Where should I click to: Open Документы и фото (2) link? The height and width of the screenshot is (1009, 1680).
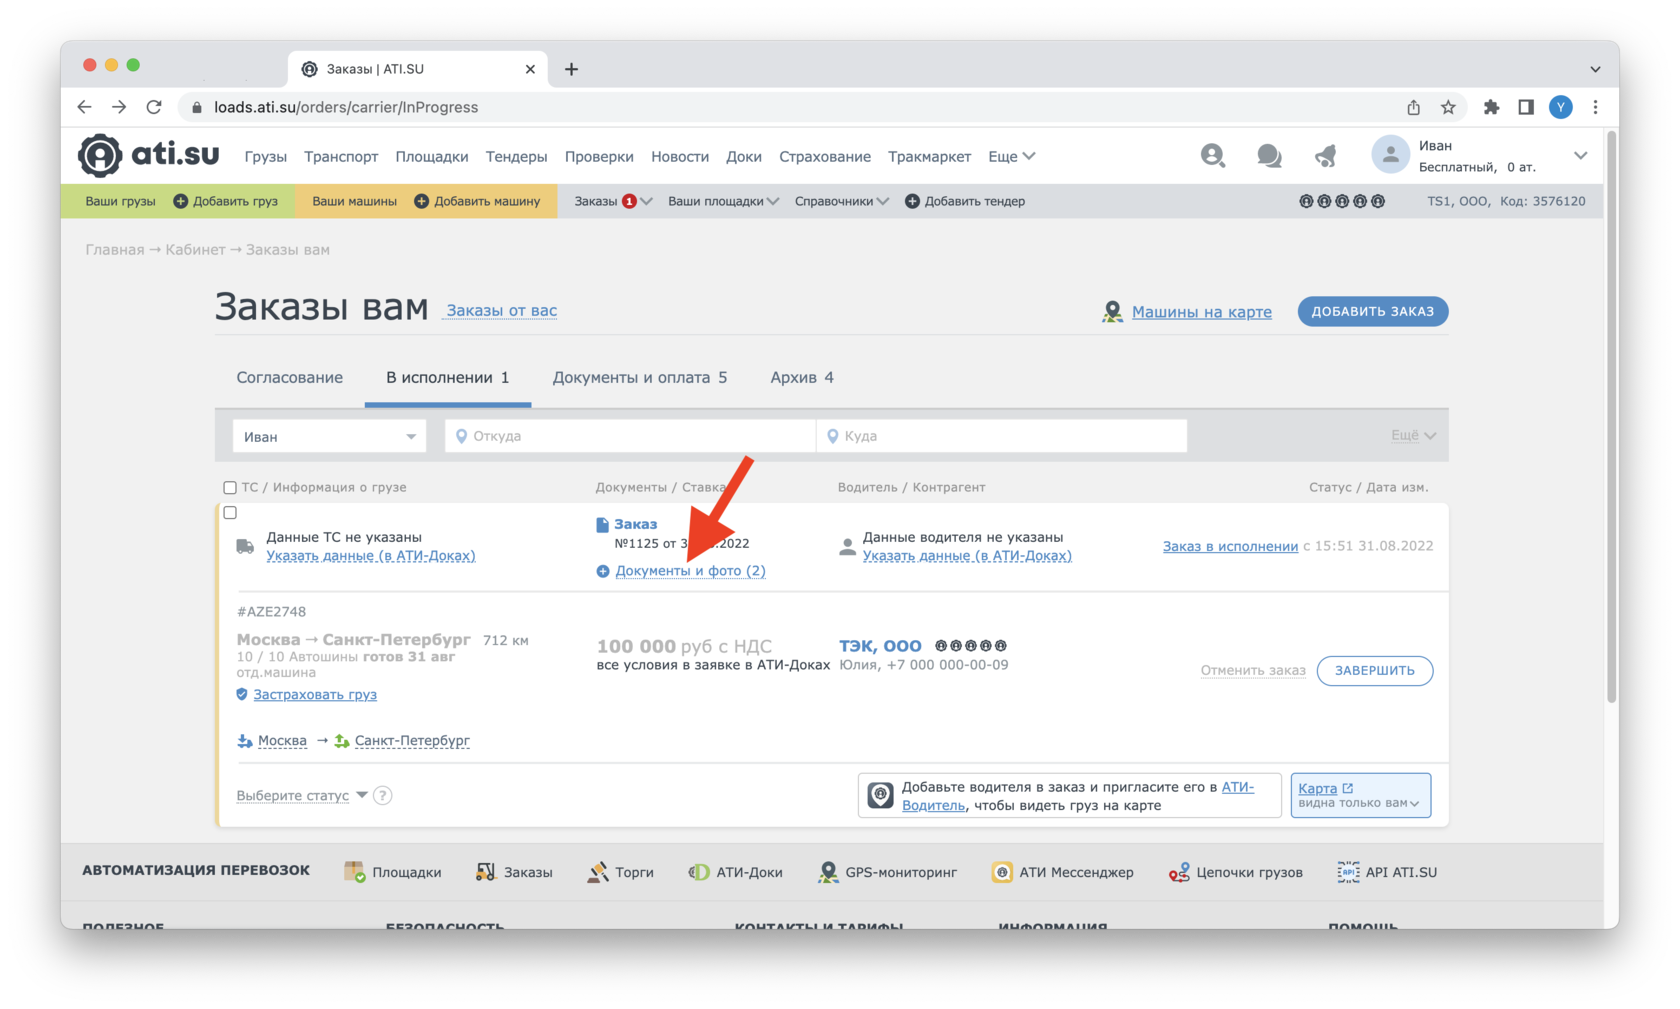coord(690,571)
